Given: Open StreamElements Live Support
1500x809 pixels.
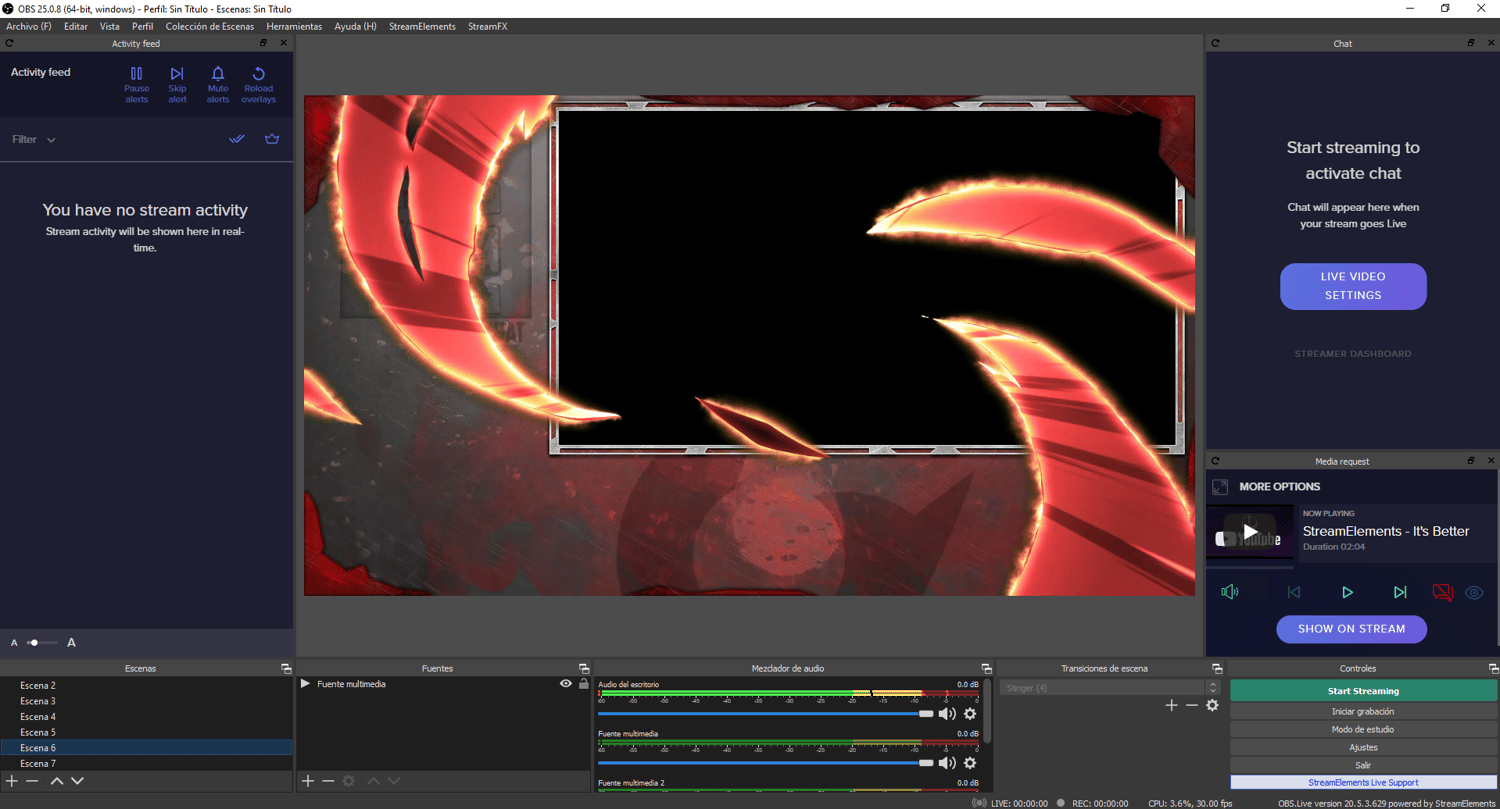Looking at the screenshot, I should pyautogui.click(x=1364, y=783).
